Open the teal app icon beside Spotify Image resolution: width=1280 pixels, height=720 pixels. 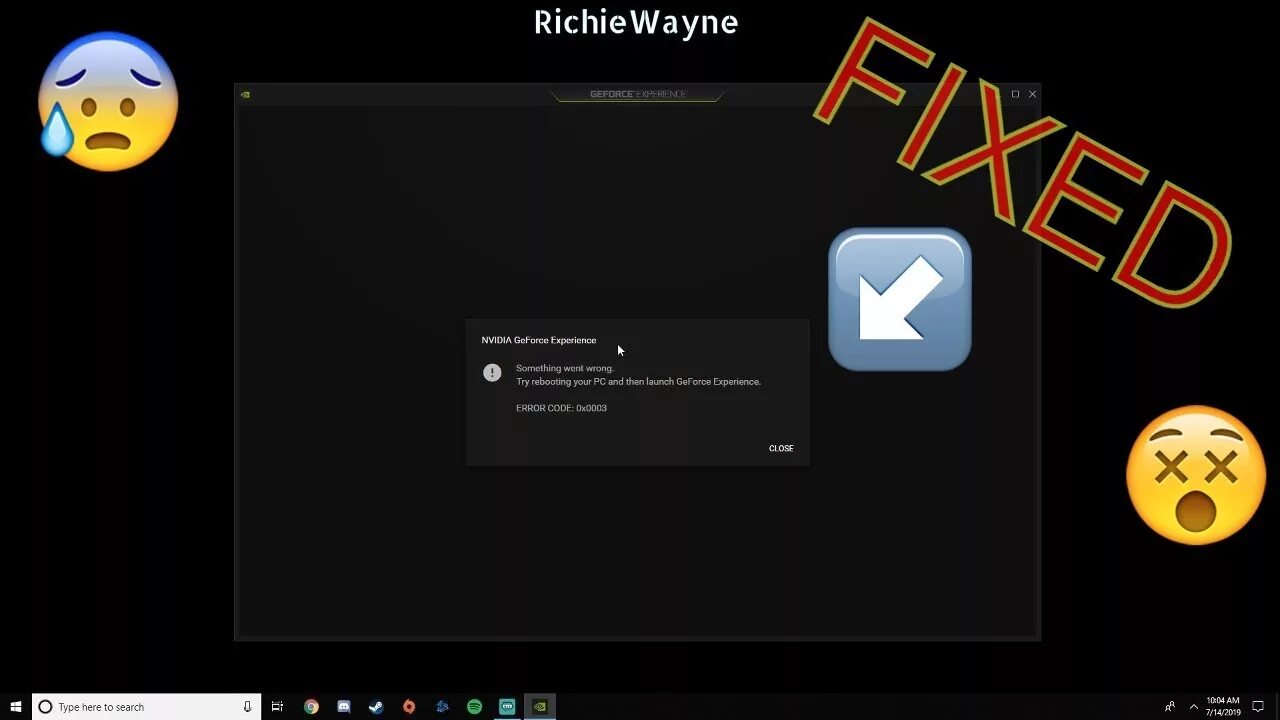pyautogui.click(x=507, y=707)
